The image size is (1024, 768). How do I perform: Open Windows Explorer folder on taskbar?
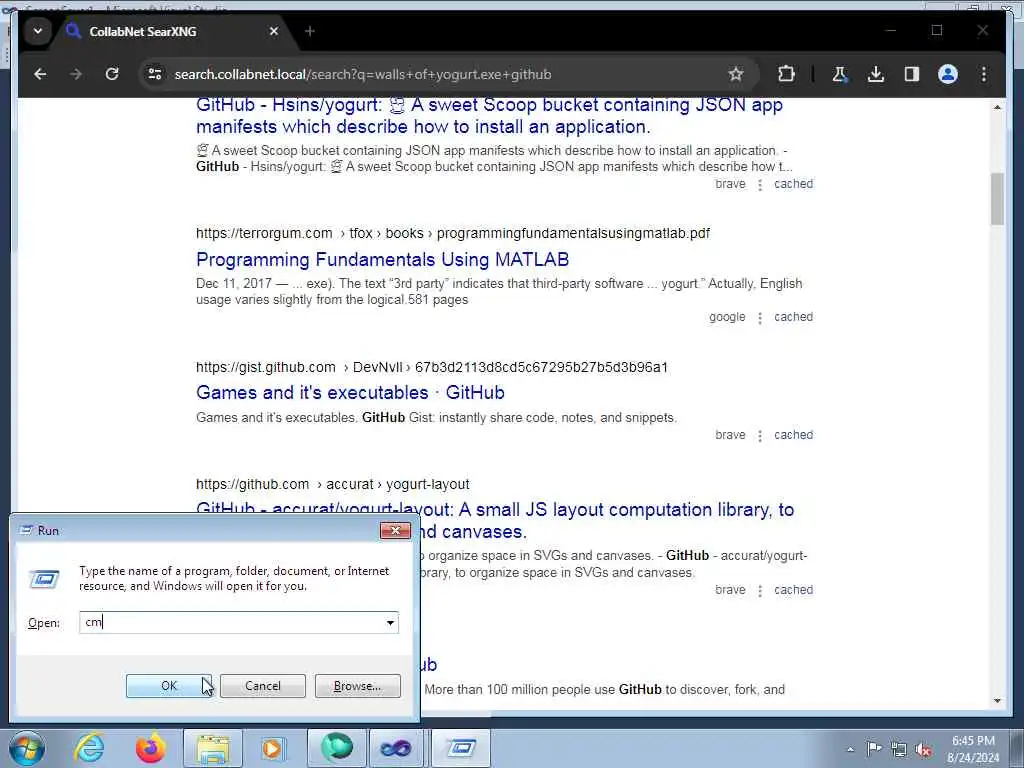pos(213,748)
